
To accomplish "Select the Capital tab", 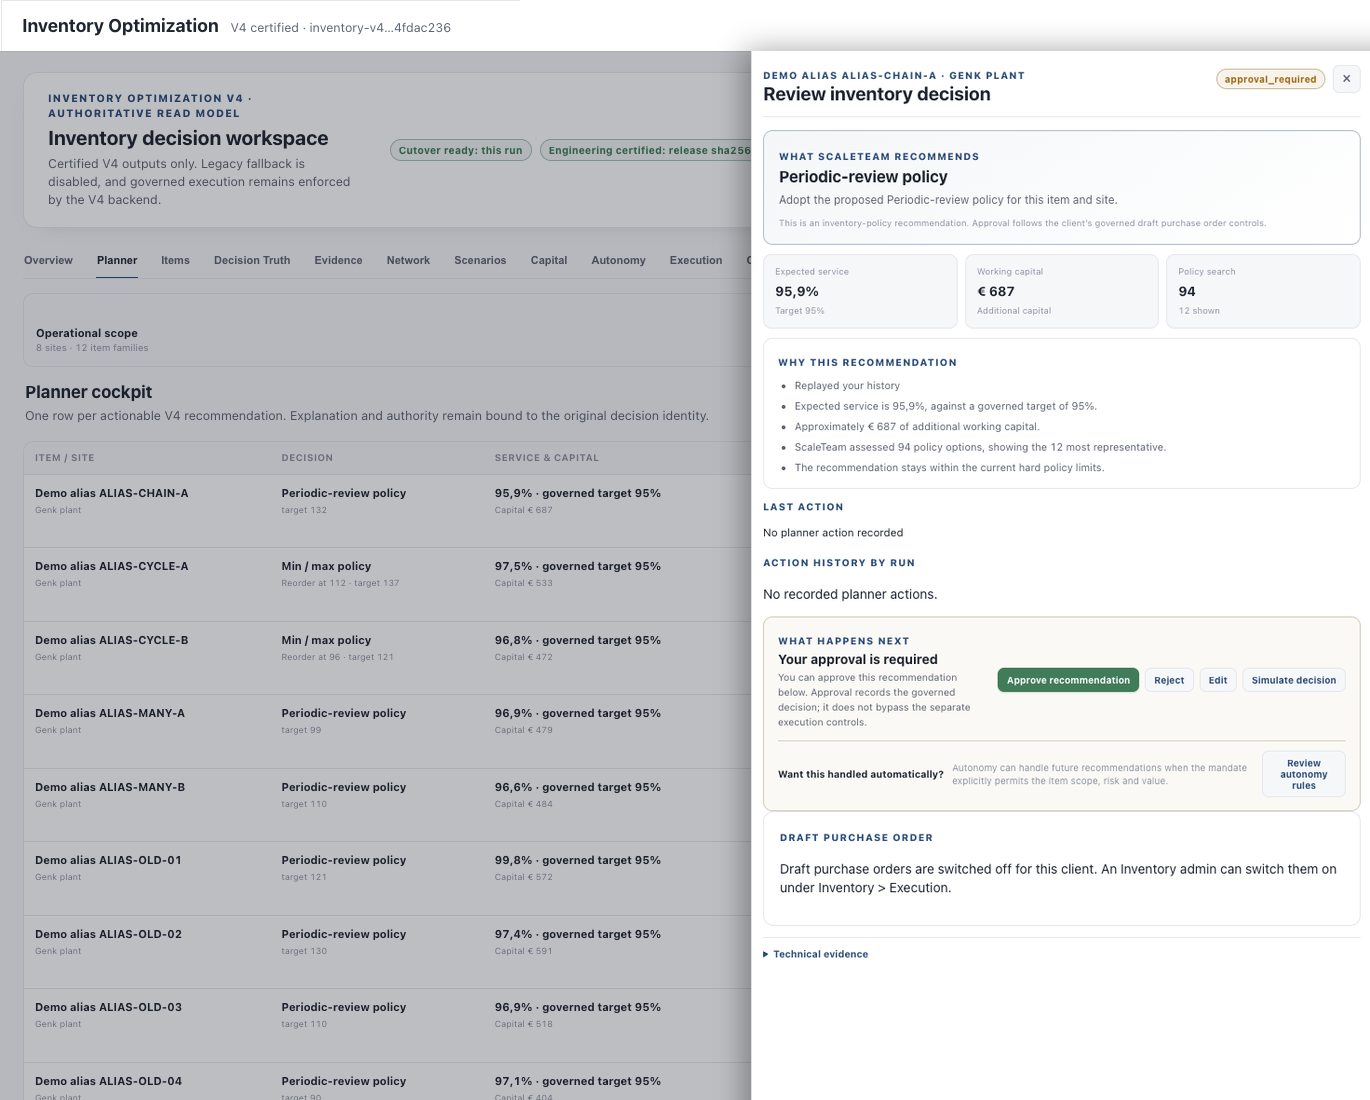I will pos(549,260).
